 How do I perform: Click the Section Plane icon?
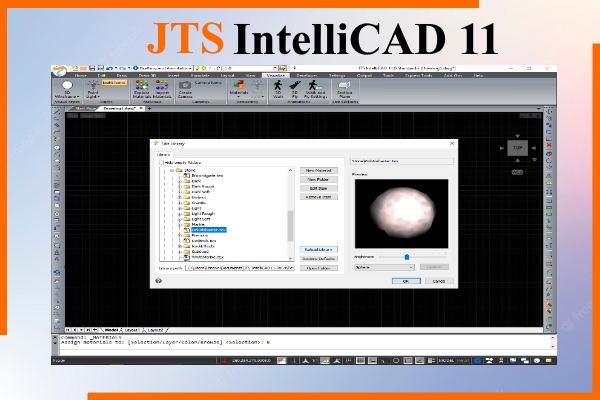tap(344, 85)
